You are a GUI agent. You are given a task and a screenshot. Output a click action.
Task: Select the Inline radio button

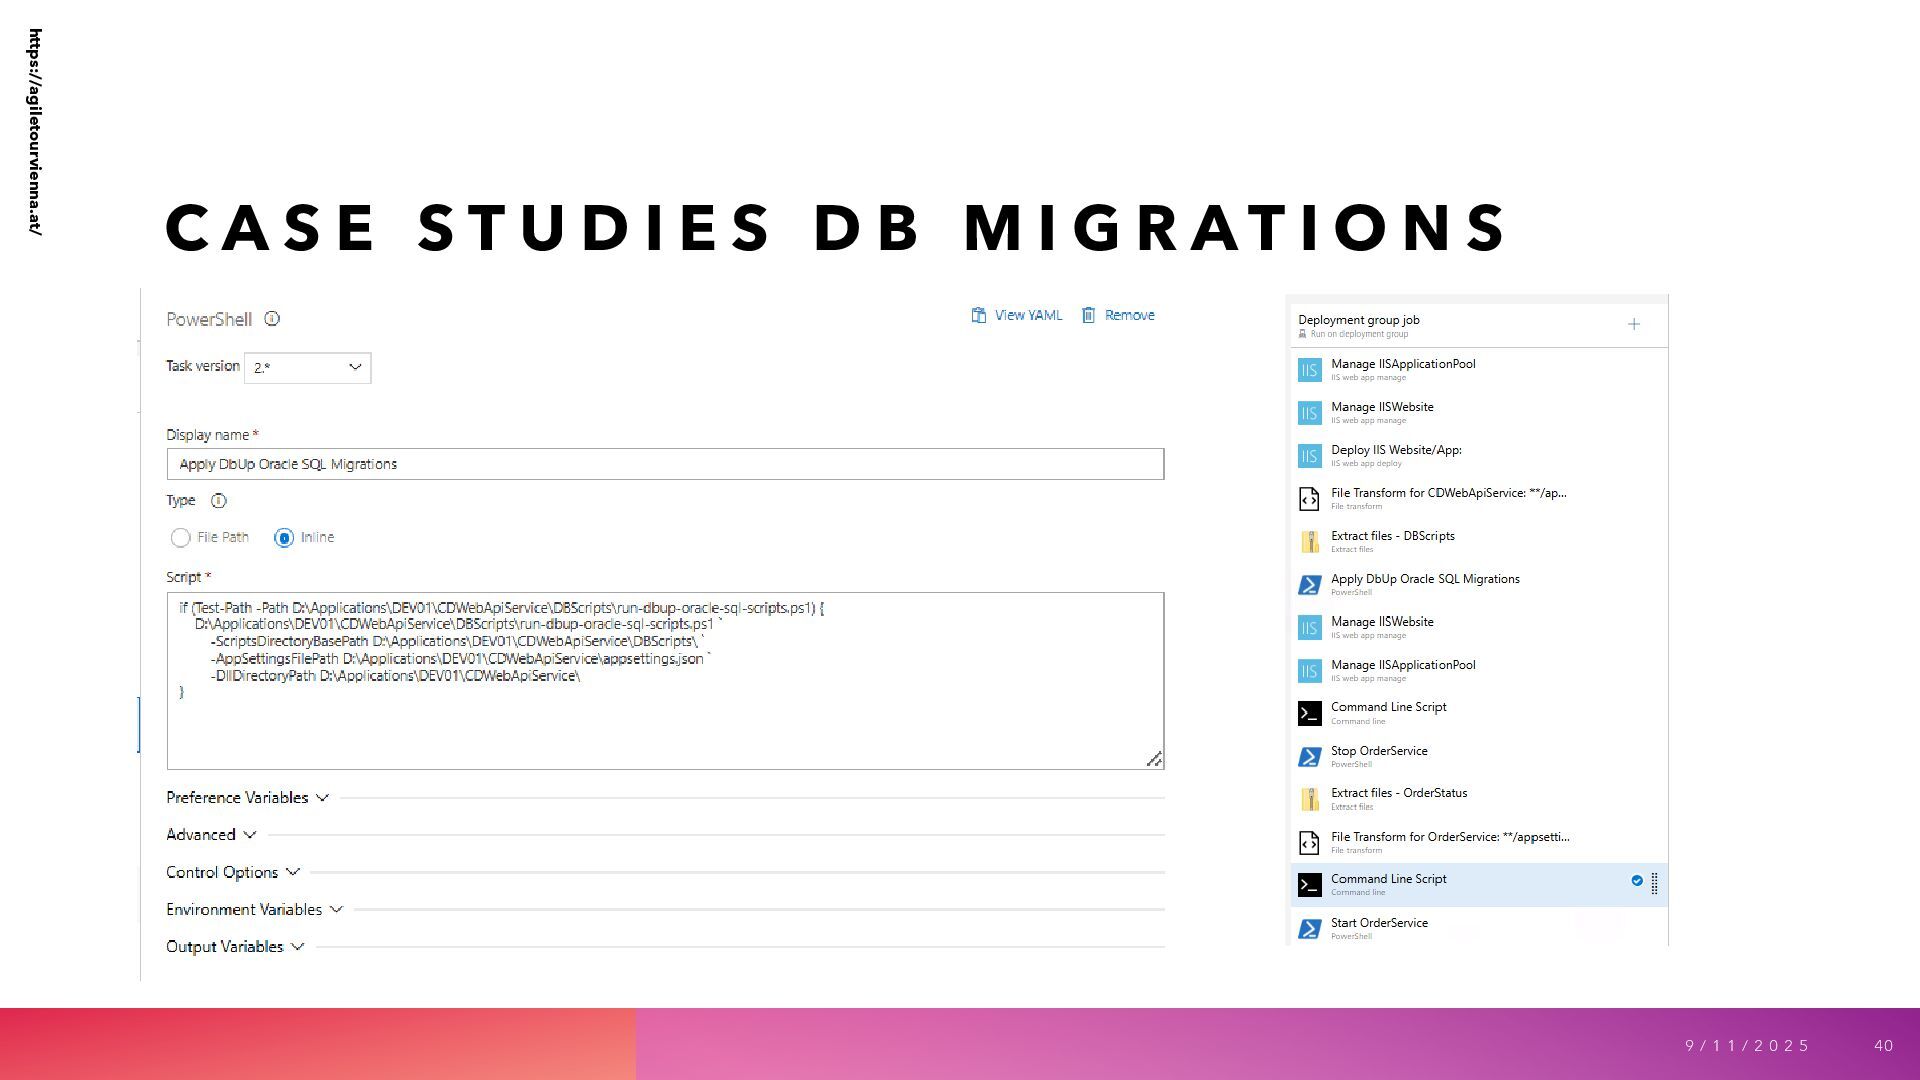[284, 538]
